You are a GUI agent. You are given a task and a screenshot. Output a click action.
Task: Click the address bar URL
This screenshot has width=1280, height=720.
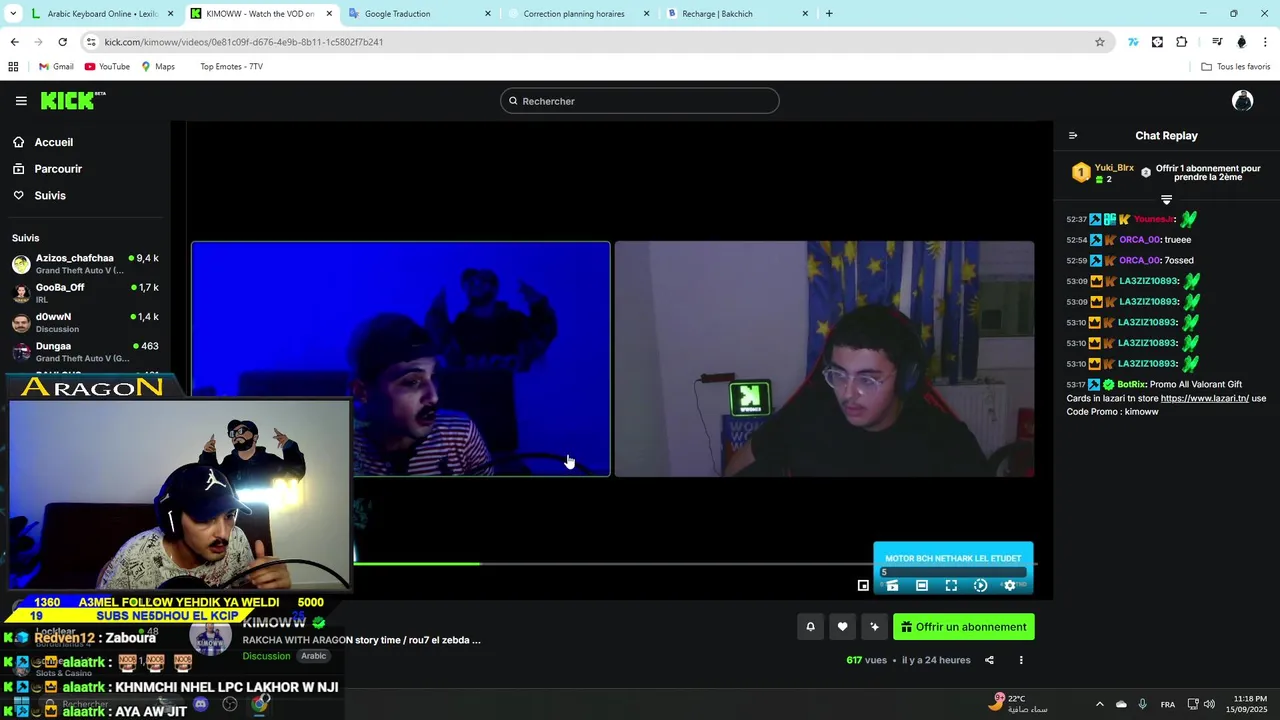(x=244, y=42)
